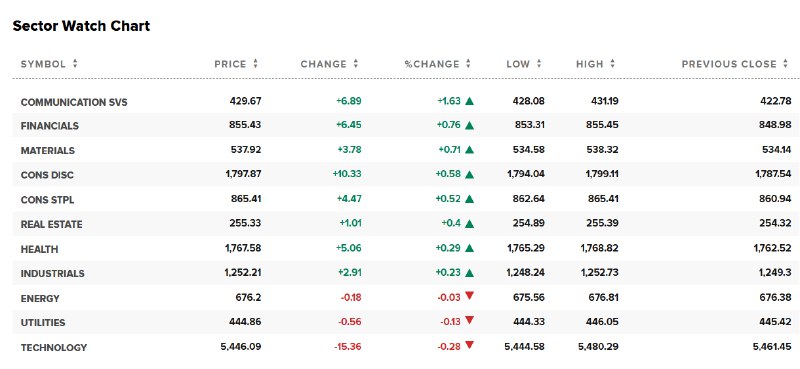Click the SYMBOL column header label
This screenshot has height=369, width=800.
click(x=43, y=64)
